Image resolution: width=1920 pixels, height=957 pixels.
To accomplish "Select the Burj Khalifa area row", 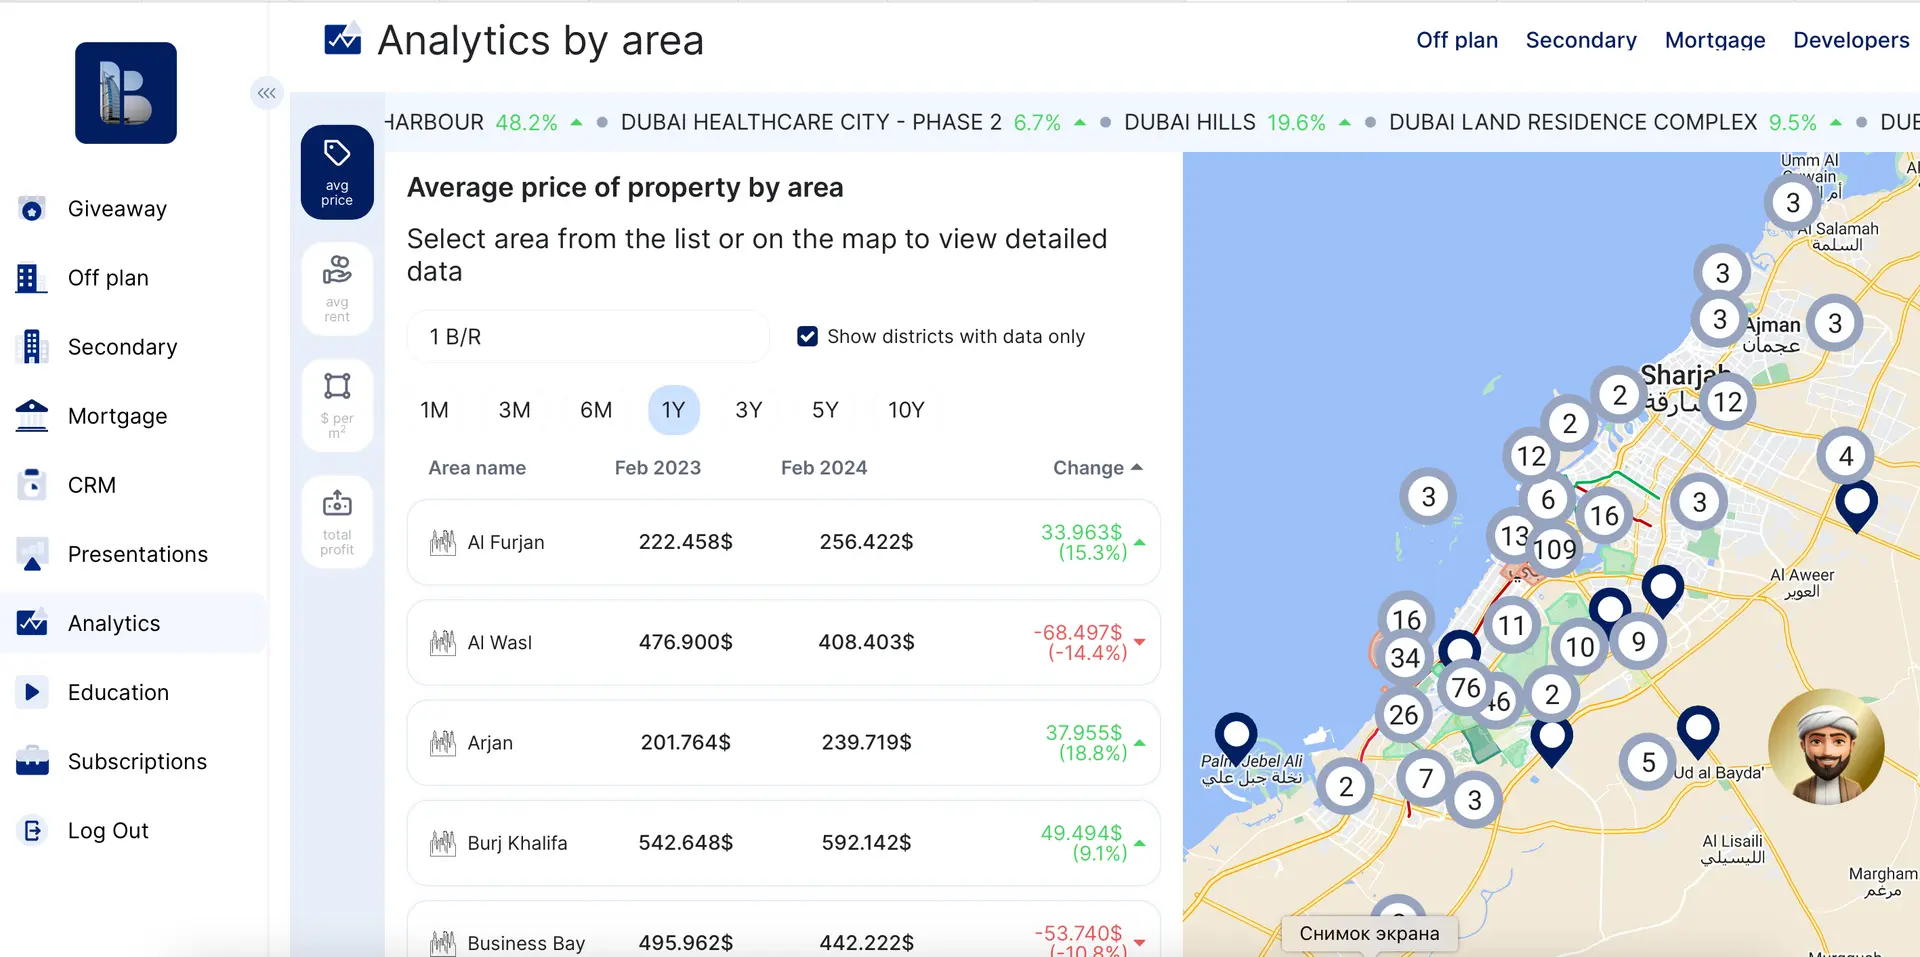I will coord(783,843).
